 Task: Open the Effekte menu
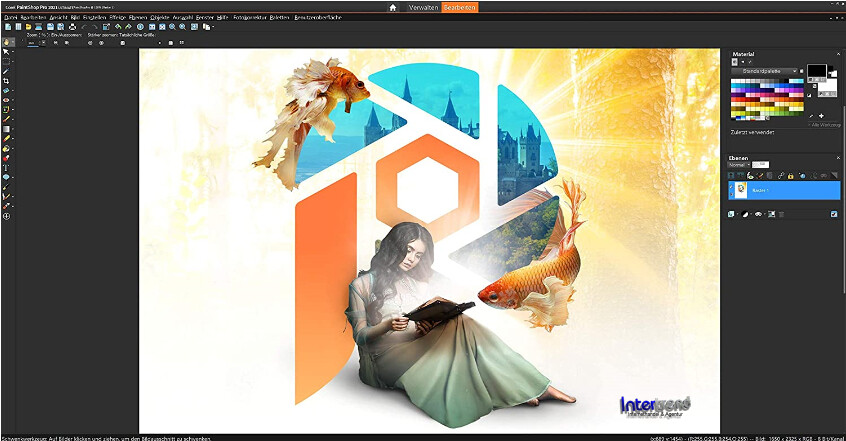(118, 17)
